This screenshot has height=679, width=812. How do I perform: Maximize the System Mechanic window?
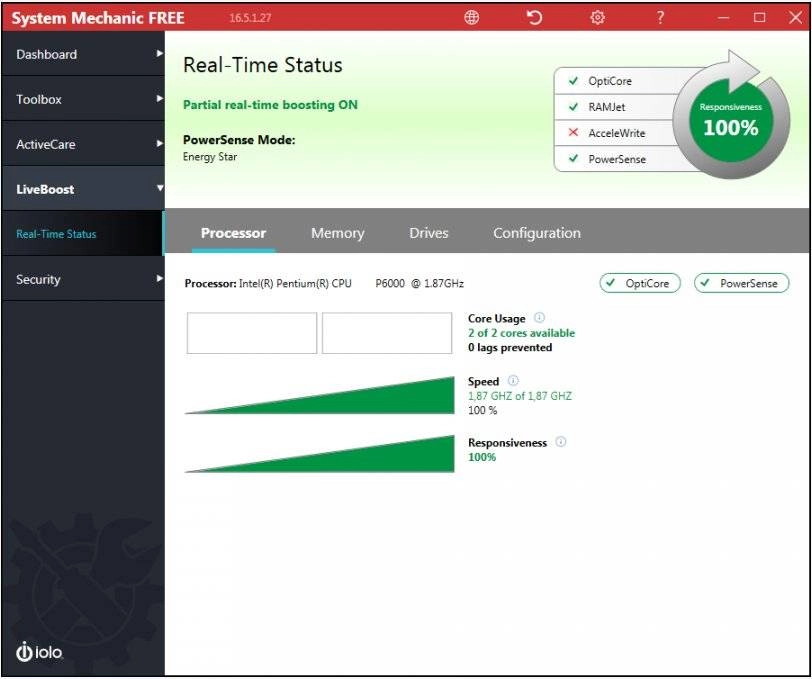[x=759, y=18]
